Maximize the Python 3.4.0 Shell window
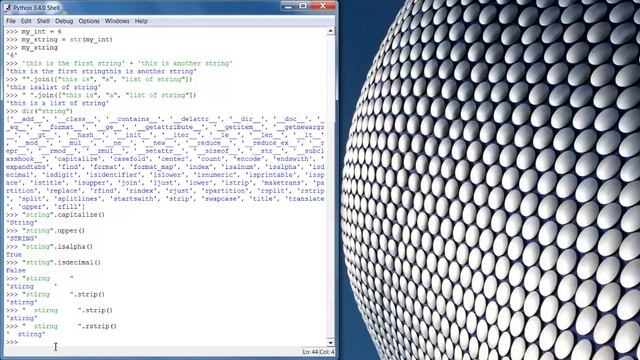640x360 pixels. click(303, 6)
